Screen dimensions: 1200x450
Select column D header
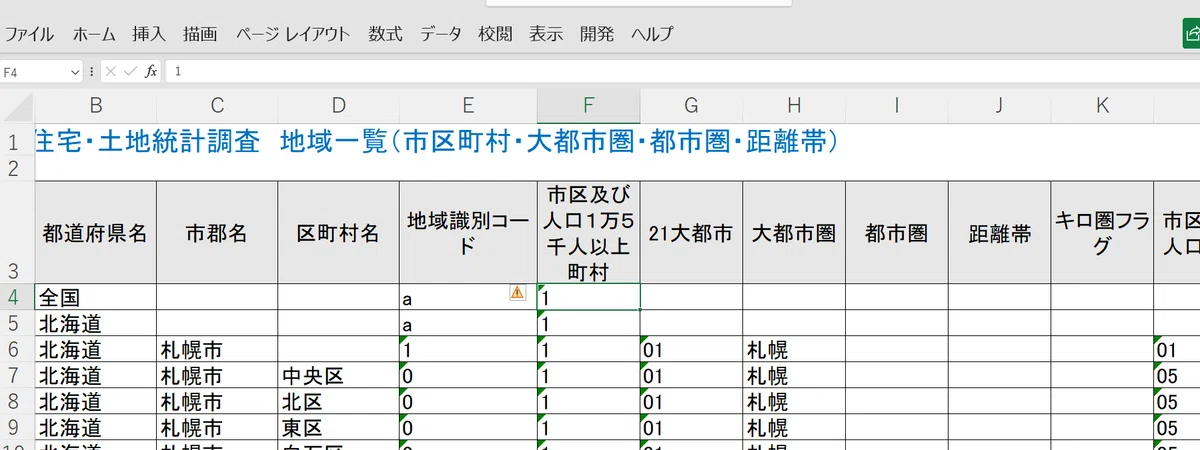pos(338,105)
